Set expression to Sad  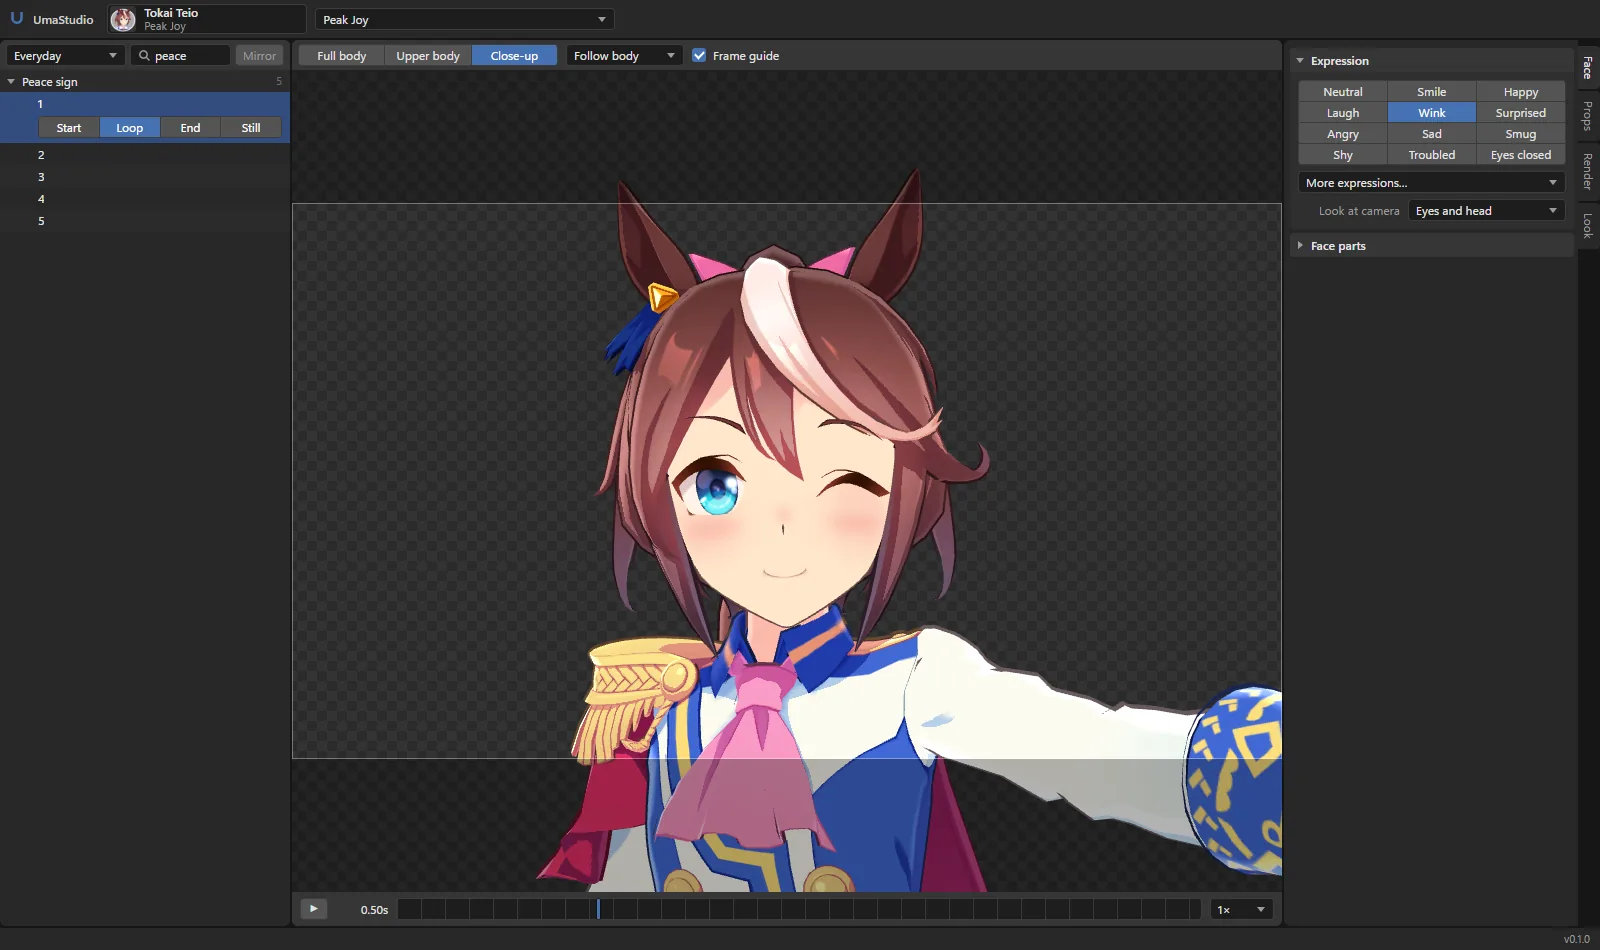(1432, 134)
